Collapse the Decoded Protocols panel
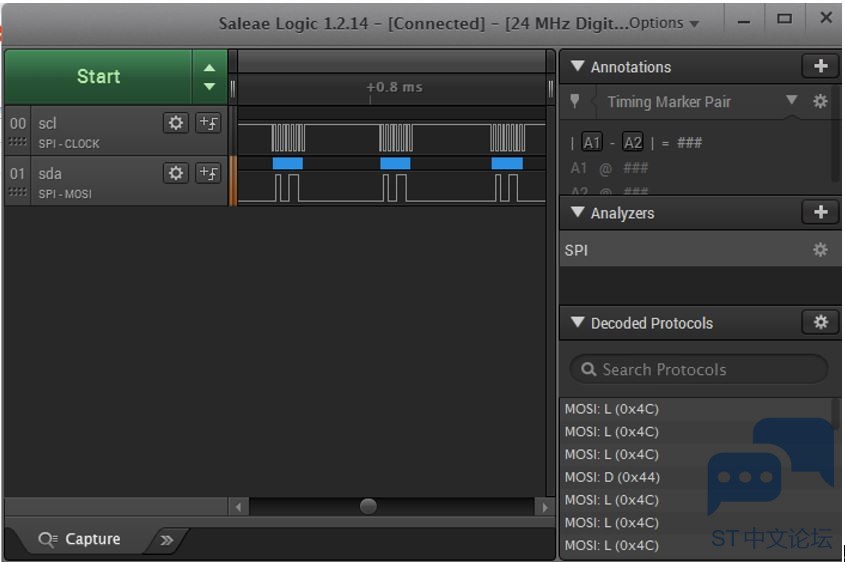Image resolution: width=845 pixels, height=562 pixels. pos(577,322)
